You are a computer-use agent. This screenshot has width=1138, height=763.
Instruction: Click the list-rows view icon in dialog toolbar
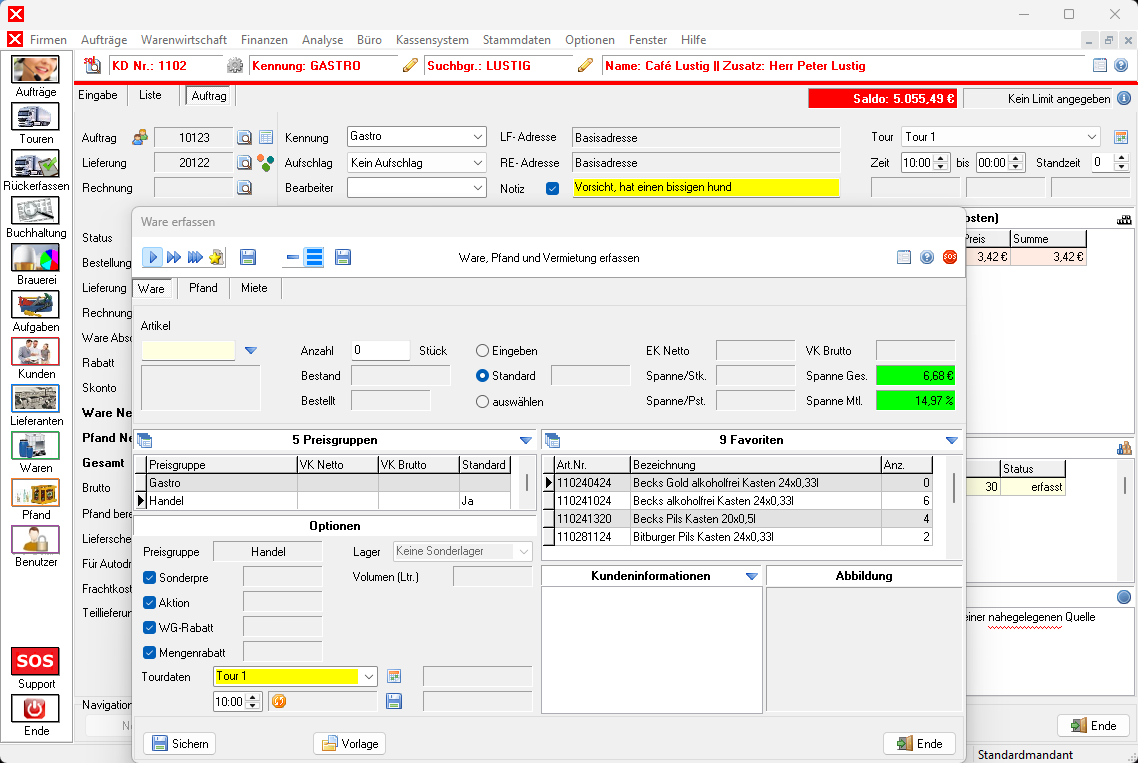click(x=314, y=257)
